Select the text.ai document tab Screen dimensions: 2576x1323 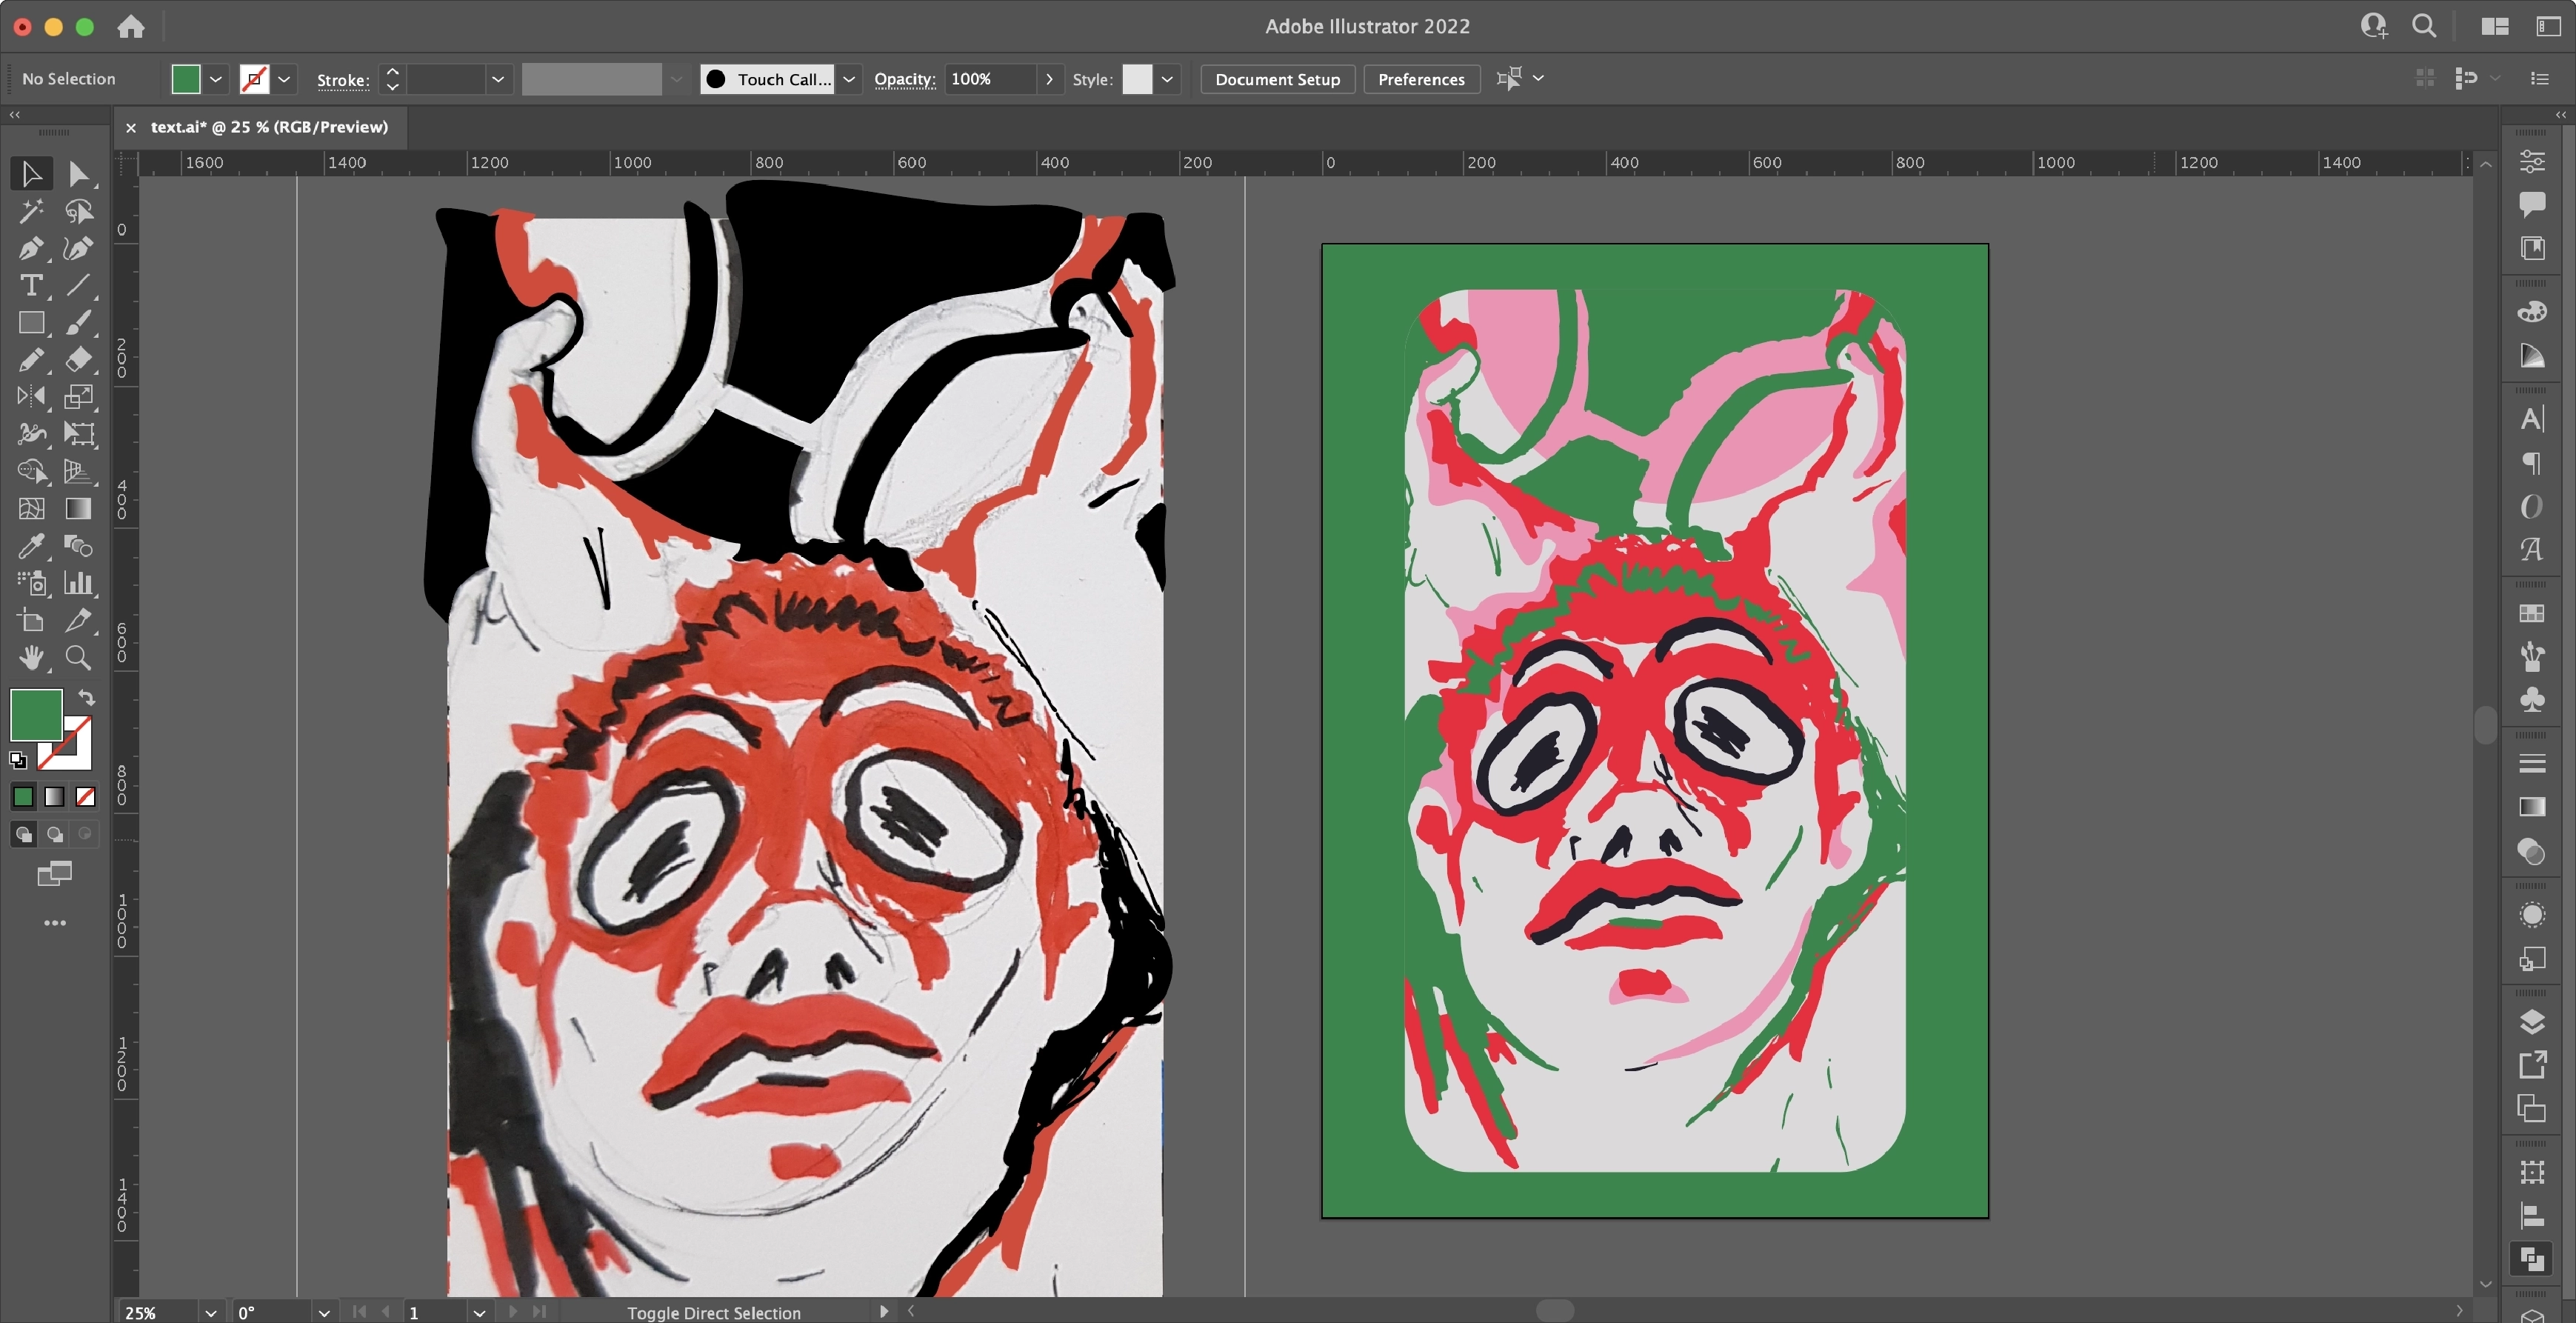[269, 127]
